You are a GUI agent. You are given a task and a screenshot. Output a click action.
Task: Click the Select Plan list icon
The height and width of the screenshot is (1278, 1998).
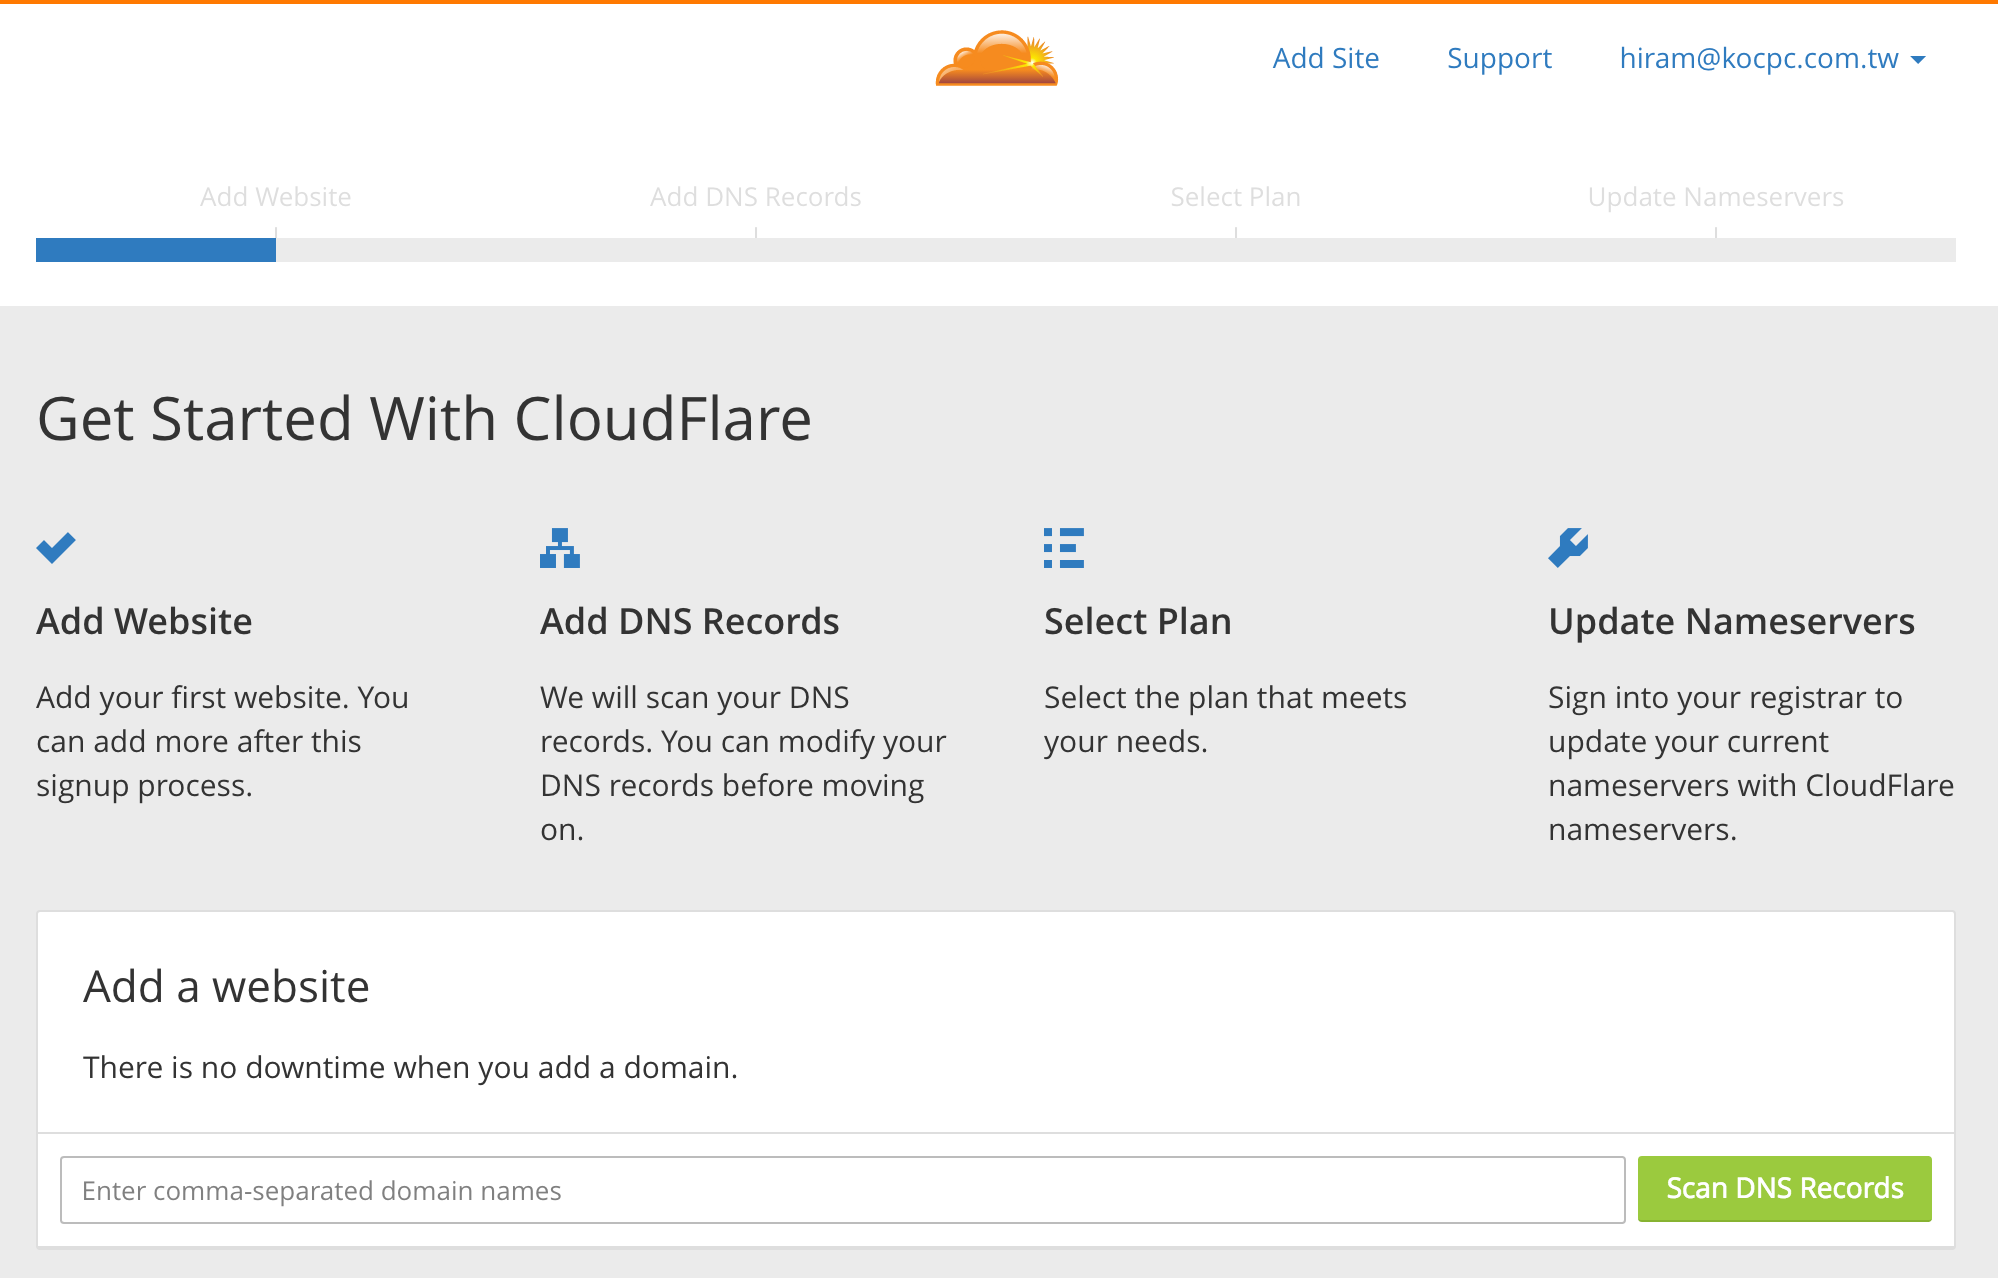click(1064, 548)
